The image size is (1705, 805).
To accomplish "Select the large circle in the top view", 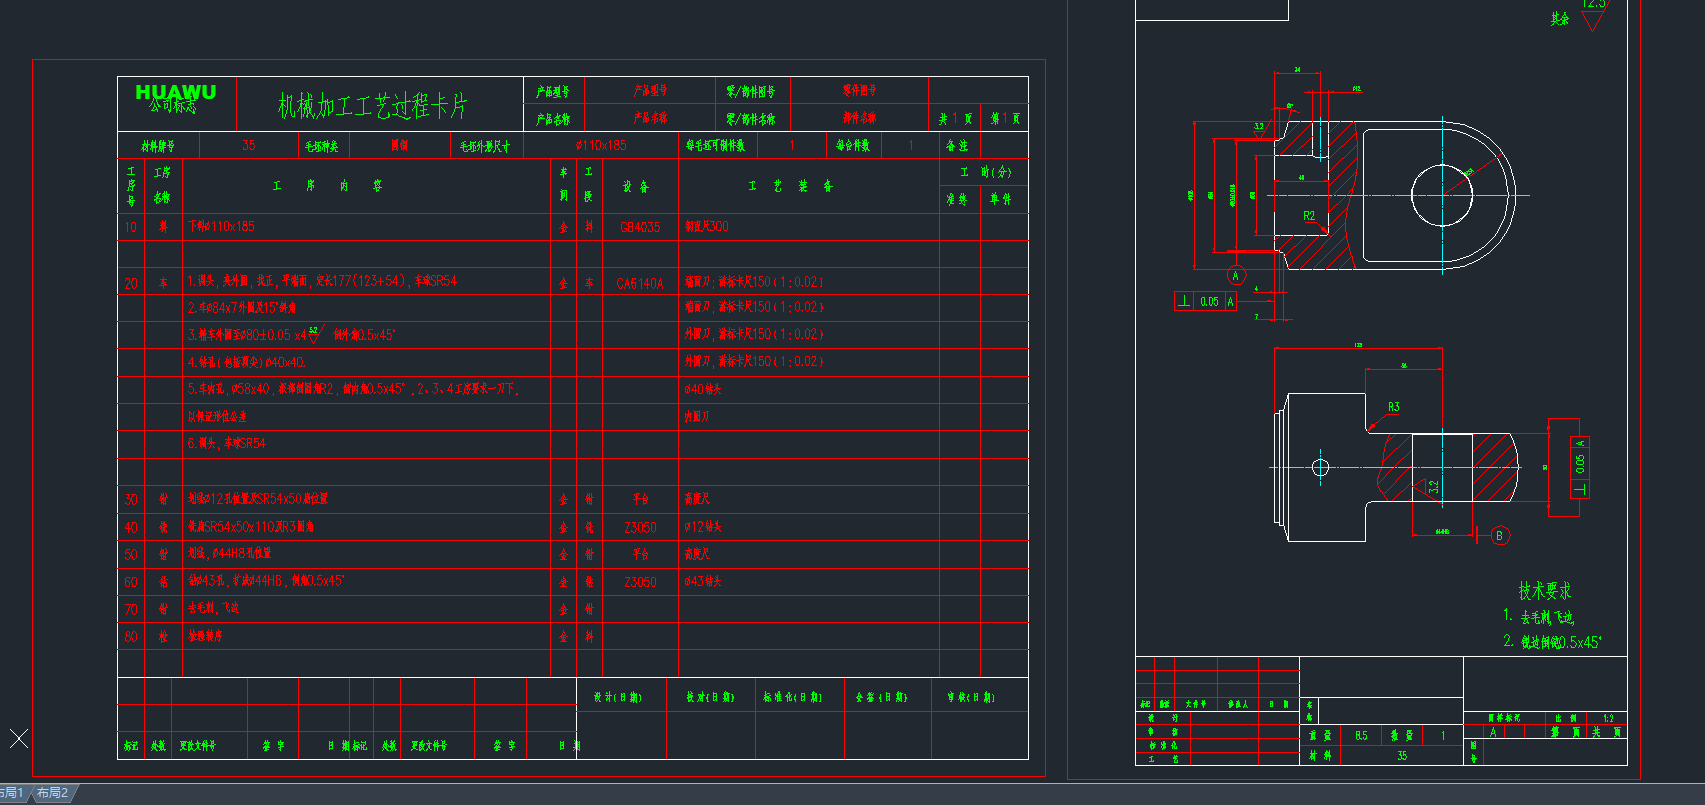I will [1441, 196].
